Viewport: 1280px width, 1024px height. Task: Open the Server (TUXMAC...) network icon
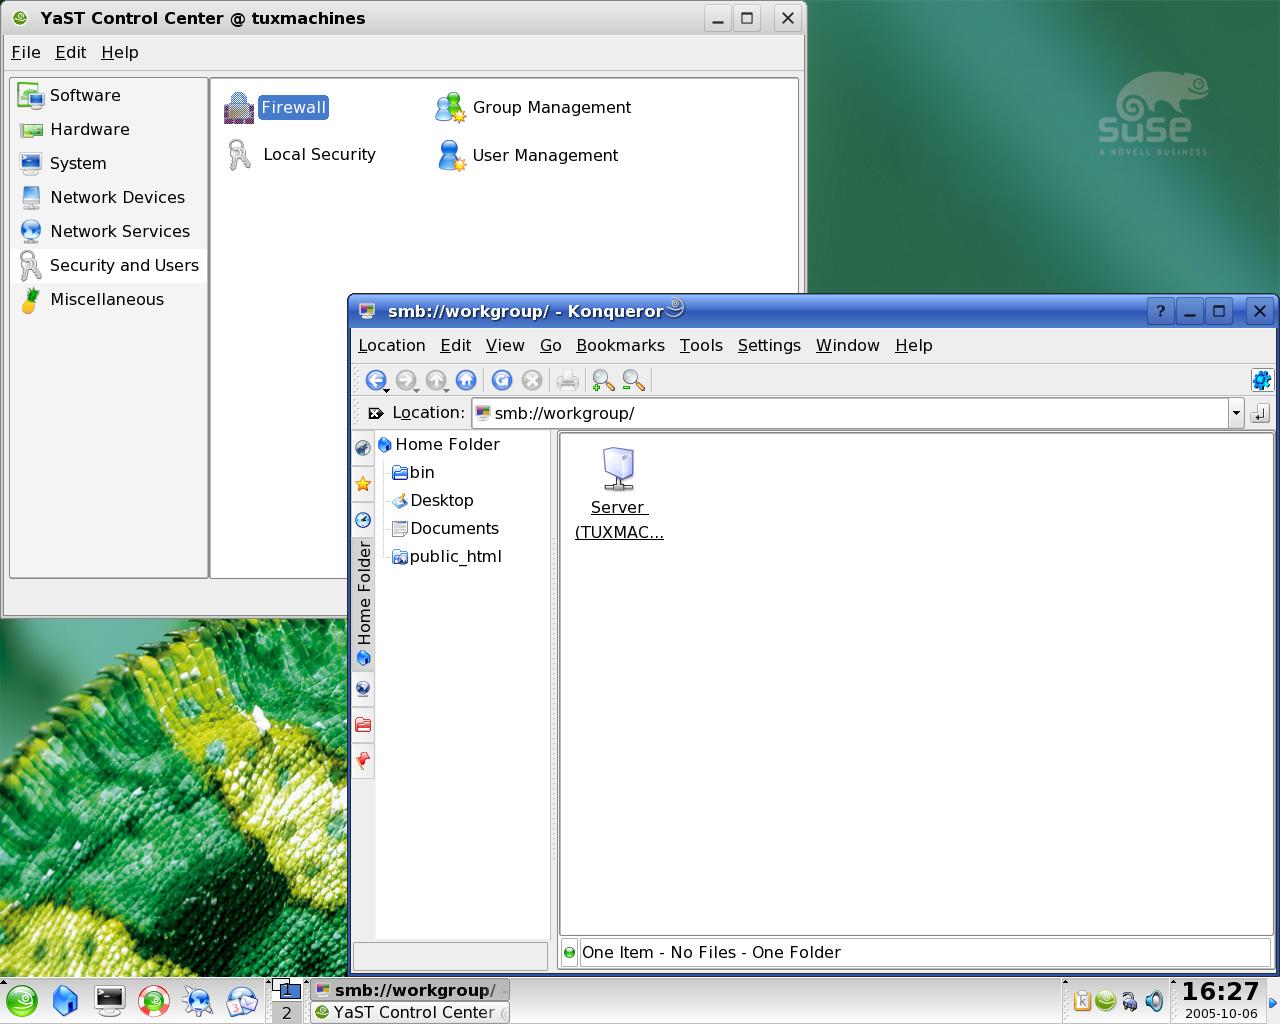point(619,494)
